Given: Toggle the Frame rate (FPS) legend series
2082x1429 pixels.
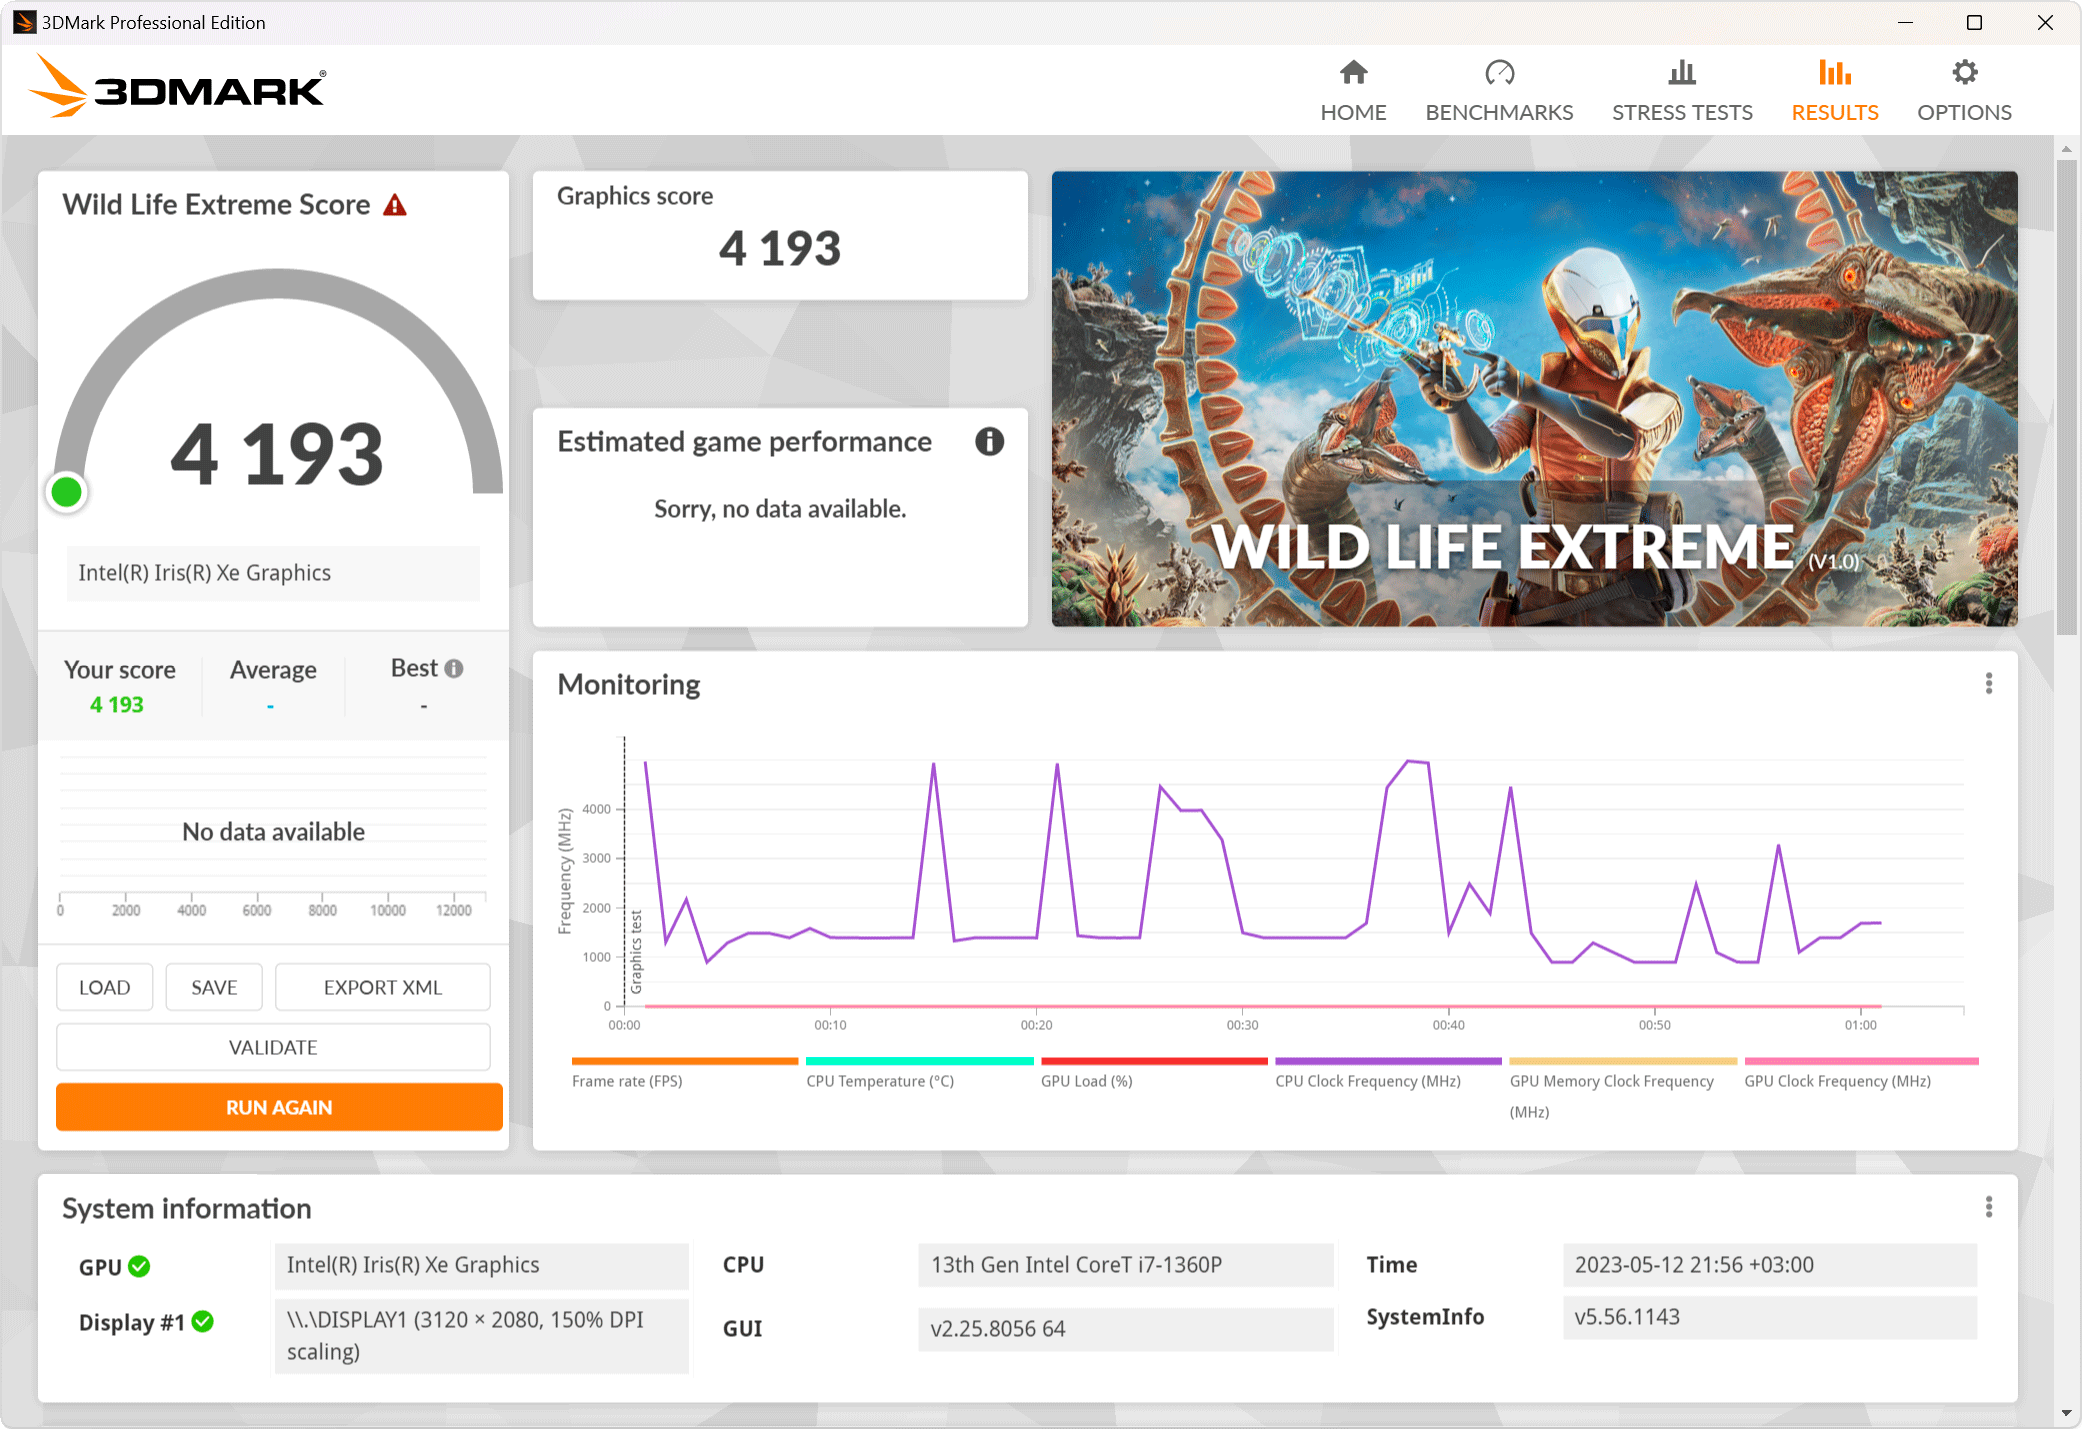Looking at the screenshot, I should click(x=627, y=1081).
